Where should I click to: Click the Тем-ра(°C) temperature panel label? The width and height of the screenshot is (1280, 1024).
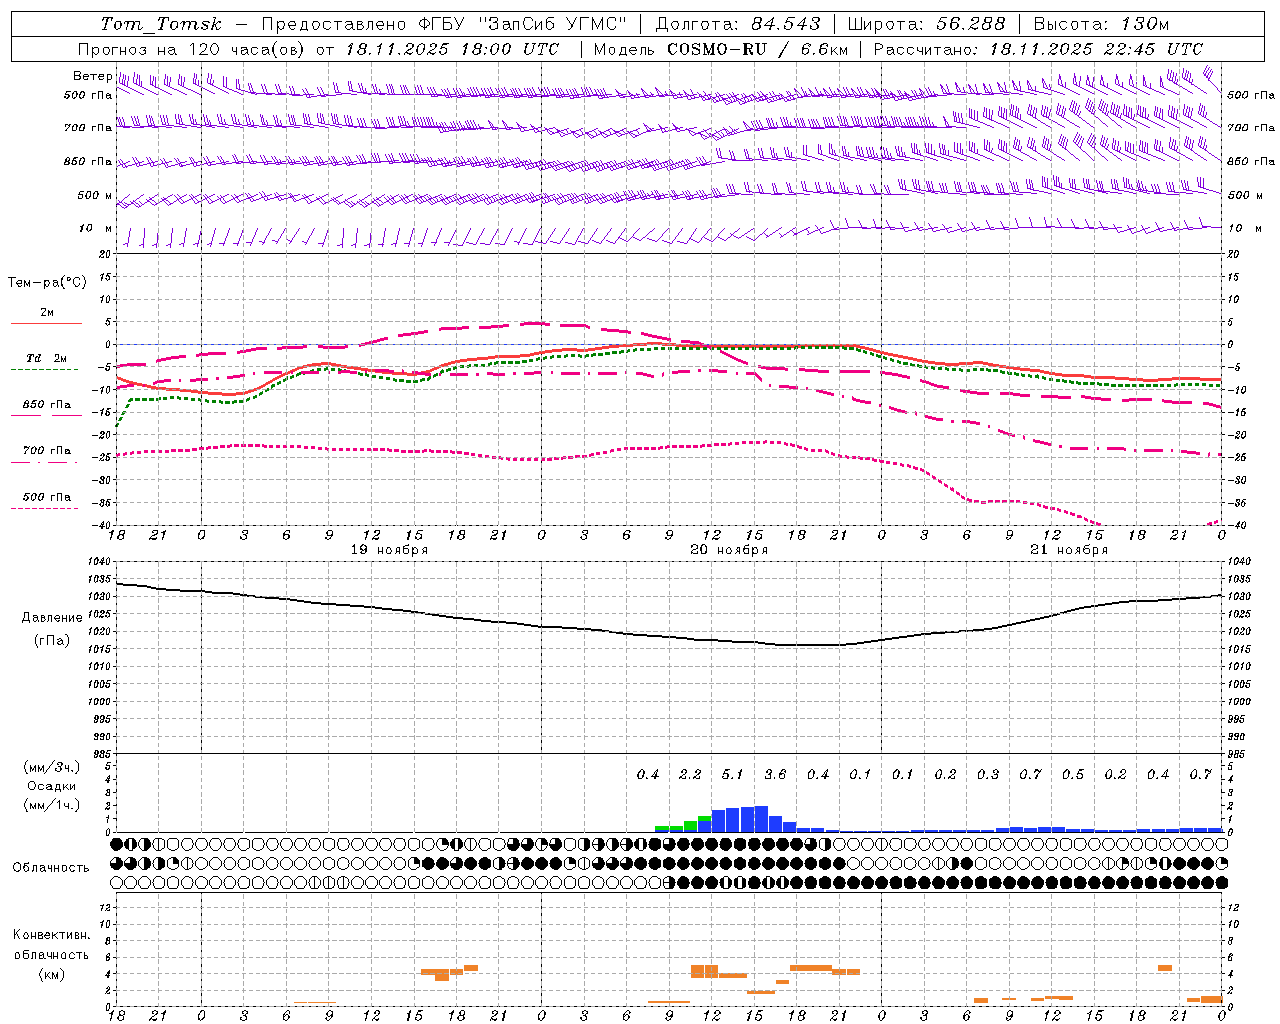pos(47,283)
